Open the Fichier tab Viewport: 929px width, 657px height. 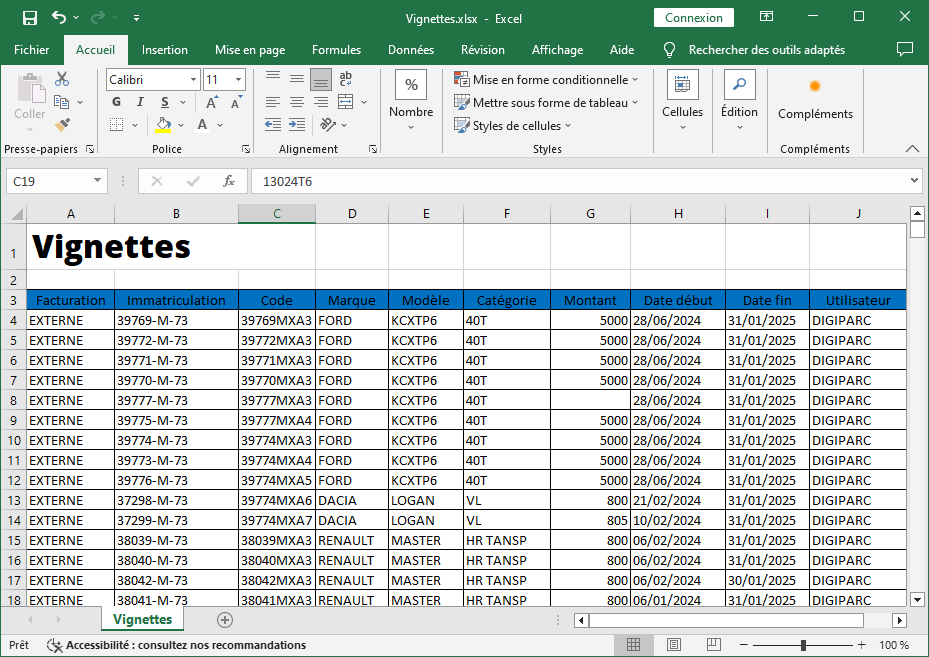[x=31, y=50]
